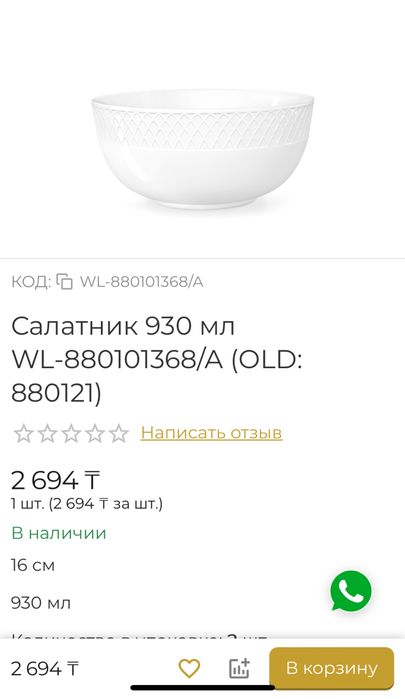Give a five-star rating with the last star

pyautogui.click(x=119, y=433)
